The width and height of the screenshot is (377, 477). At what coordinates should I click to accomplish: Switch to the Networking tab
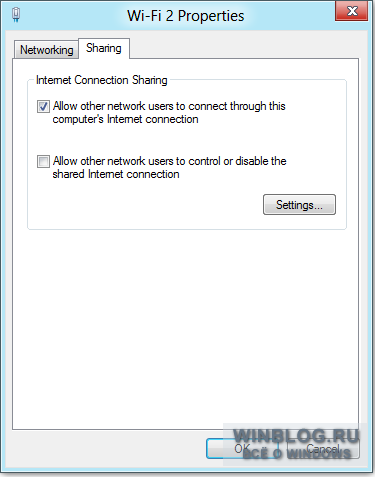tap(46, 50)
